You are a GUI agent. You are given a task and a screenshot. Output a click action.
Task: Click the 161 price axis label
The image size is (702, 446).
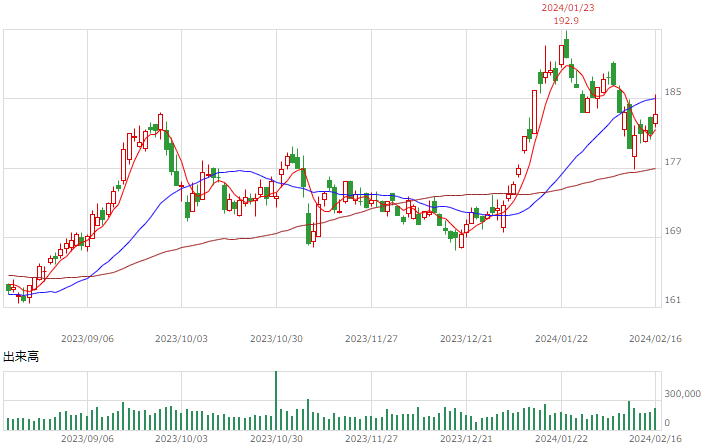673,300
